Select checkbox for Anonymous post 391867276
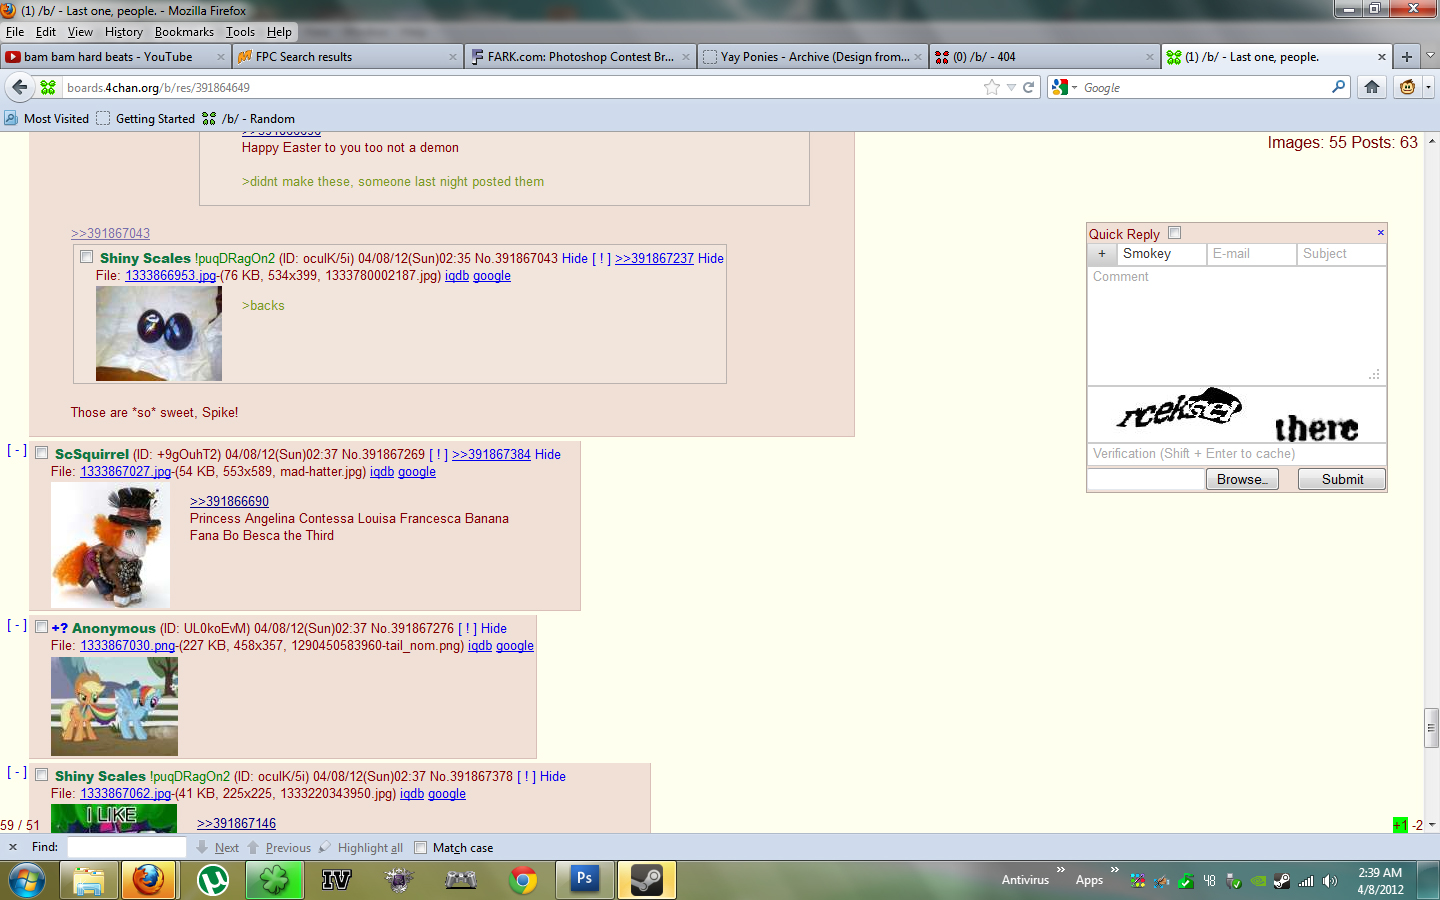Screen dimensions: 1440x900 click(x=42, y=627)
